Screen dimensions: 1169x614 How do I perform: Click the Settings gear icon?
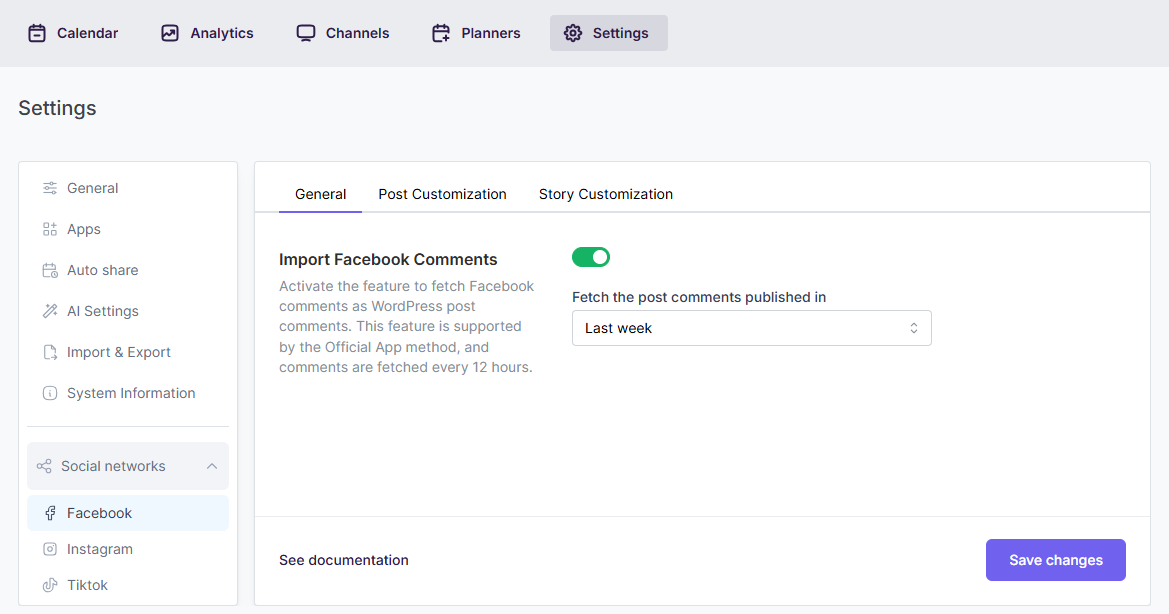pos(573,33)
